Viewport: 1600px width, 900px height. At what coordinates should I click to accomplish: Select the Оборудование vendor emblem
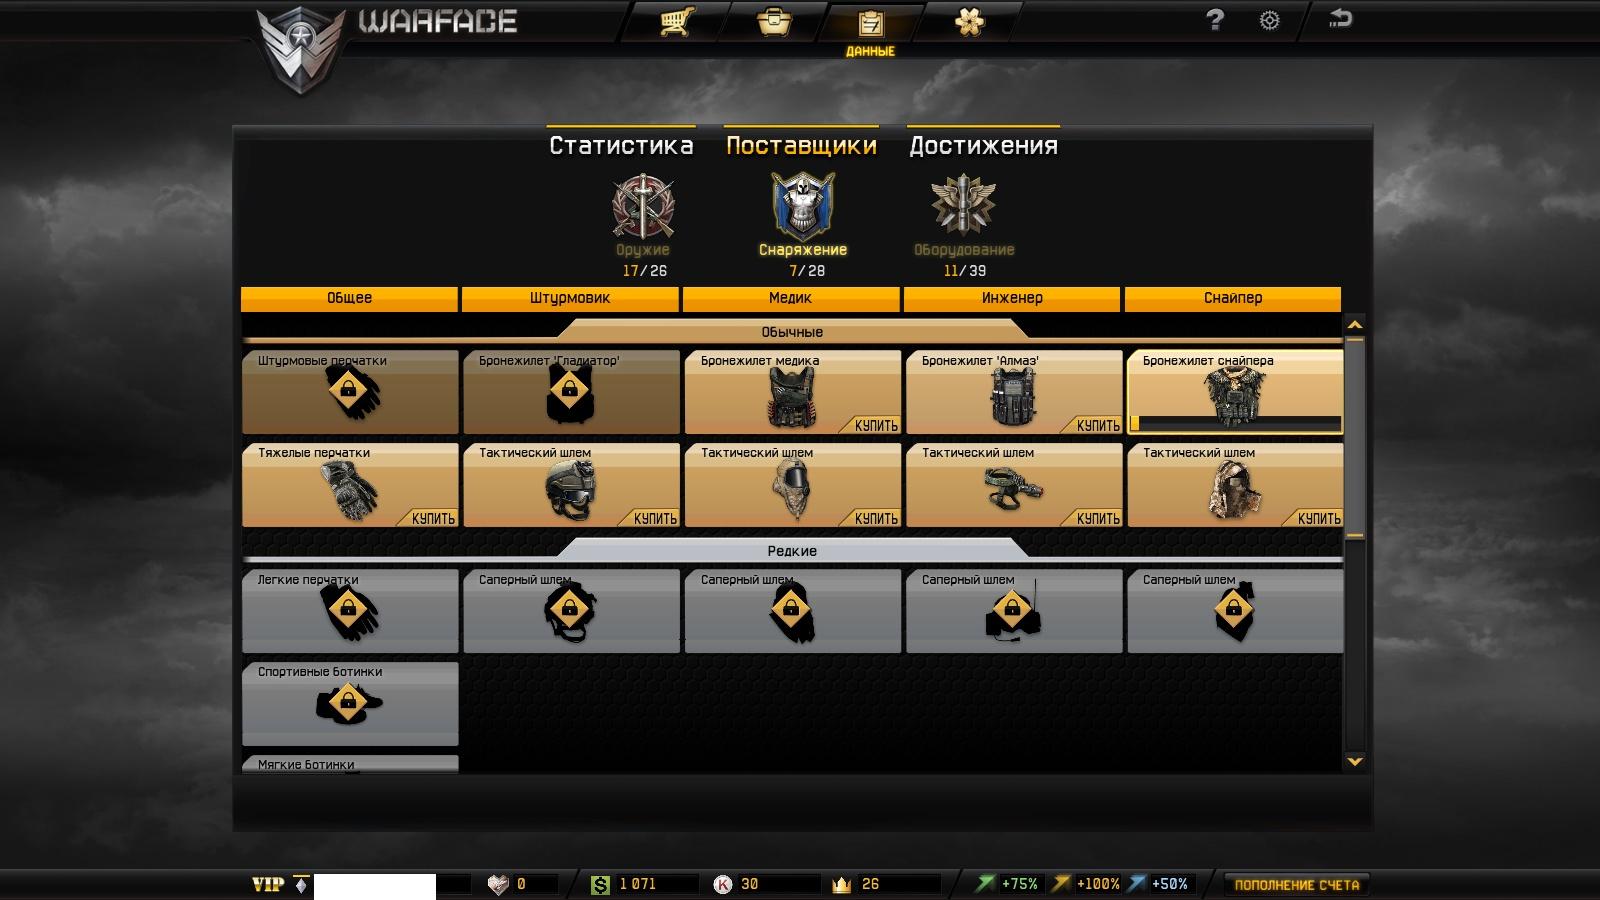tap(963, 205)
